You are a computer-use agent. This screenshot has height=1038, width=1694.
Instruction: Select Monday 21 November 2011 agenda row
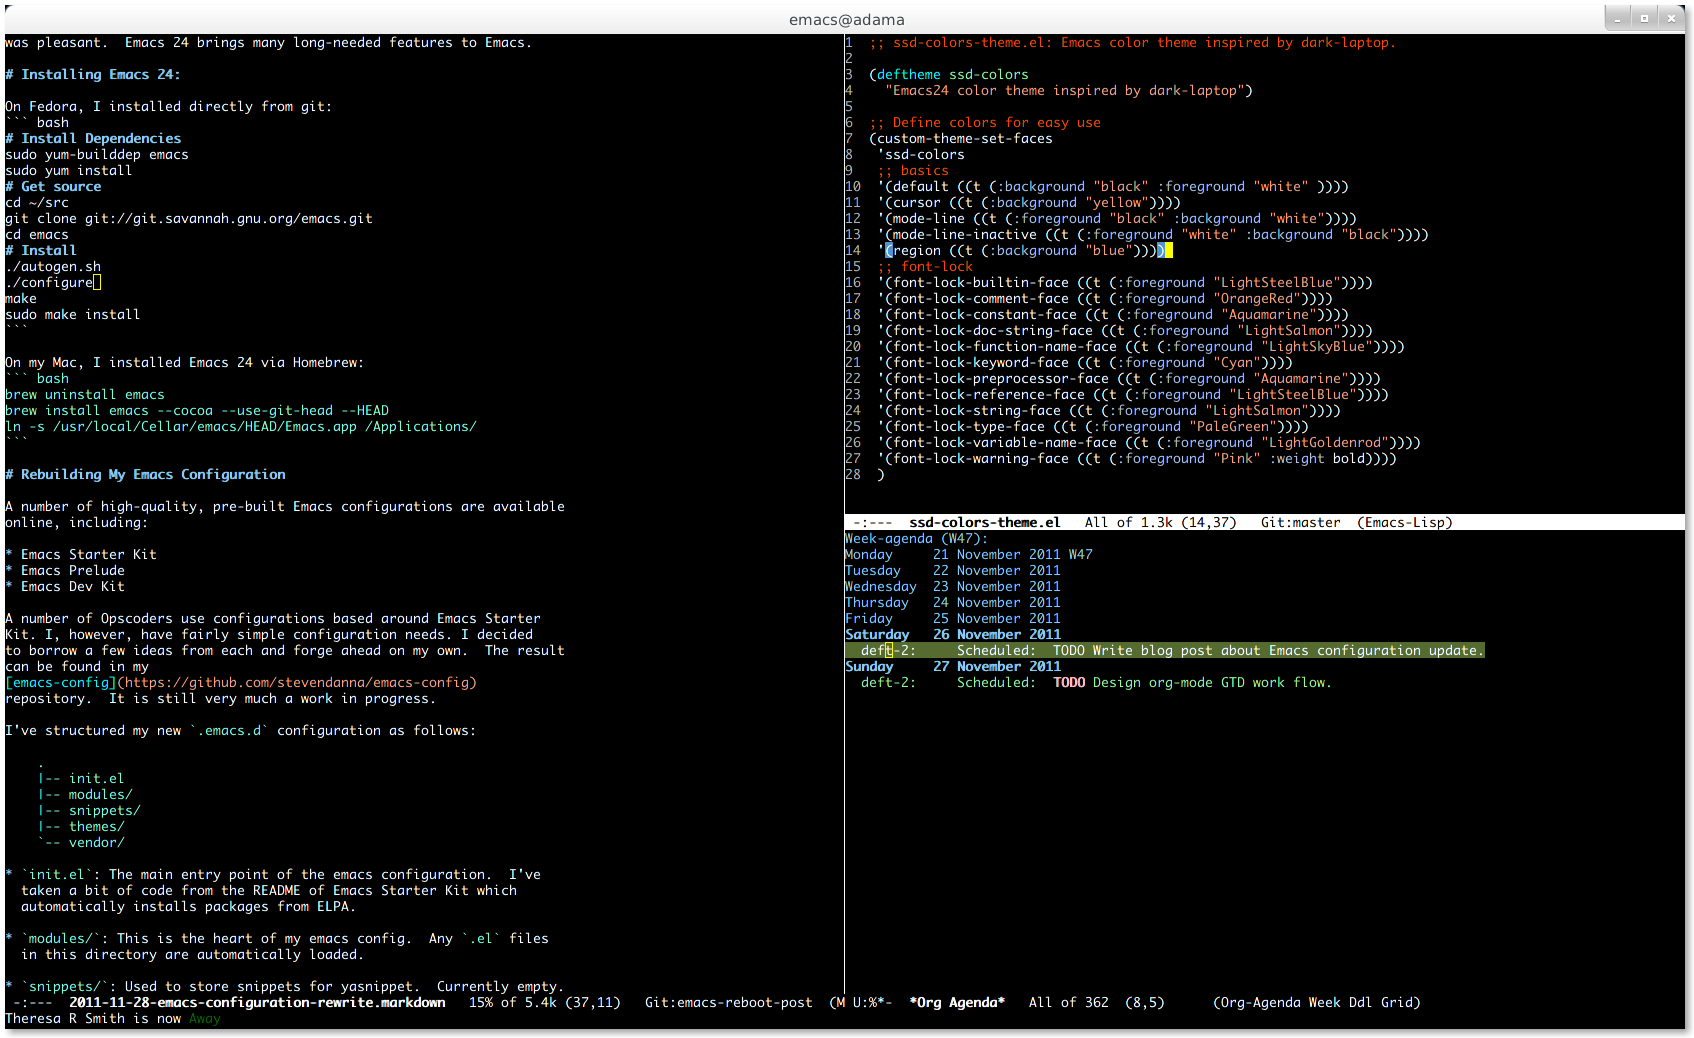click(x=969, y=554)
